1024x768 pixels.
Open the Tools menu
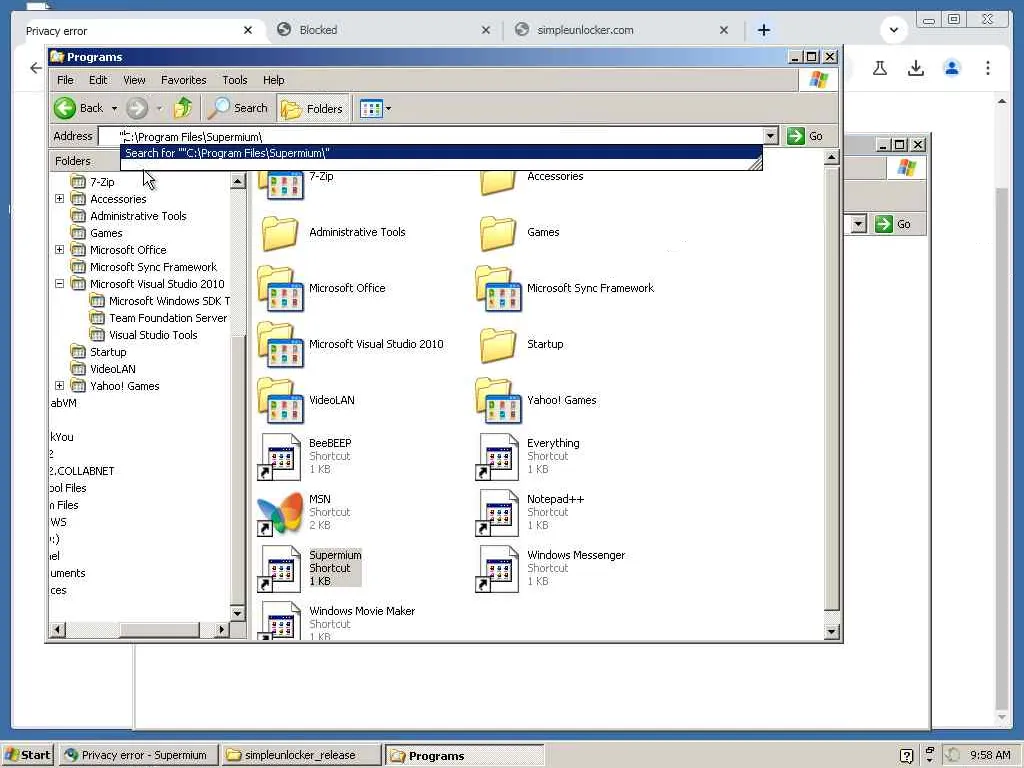pos(234,80)
